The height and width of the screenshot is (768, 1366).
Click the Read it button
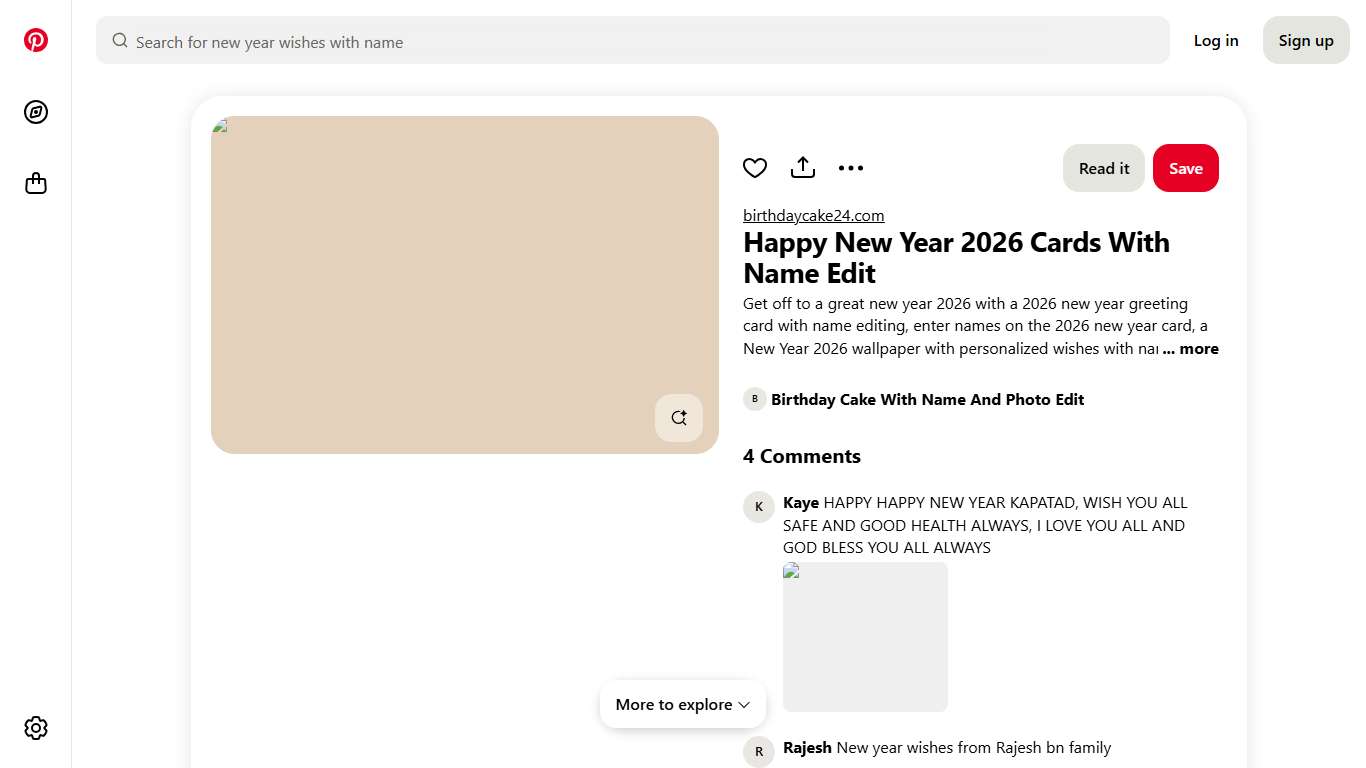(1103, 168)
